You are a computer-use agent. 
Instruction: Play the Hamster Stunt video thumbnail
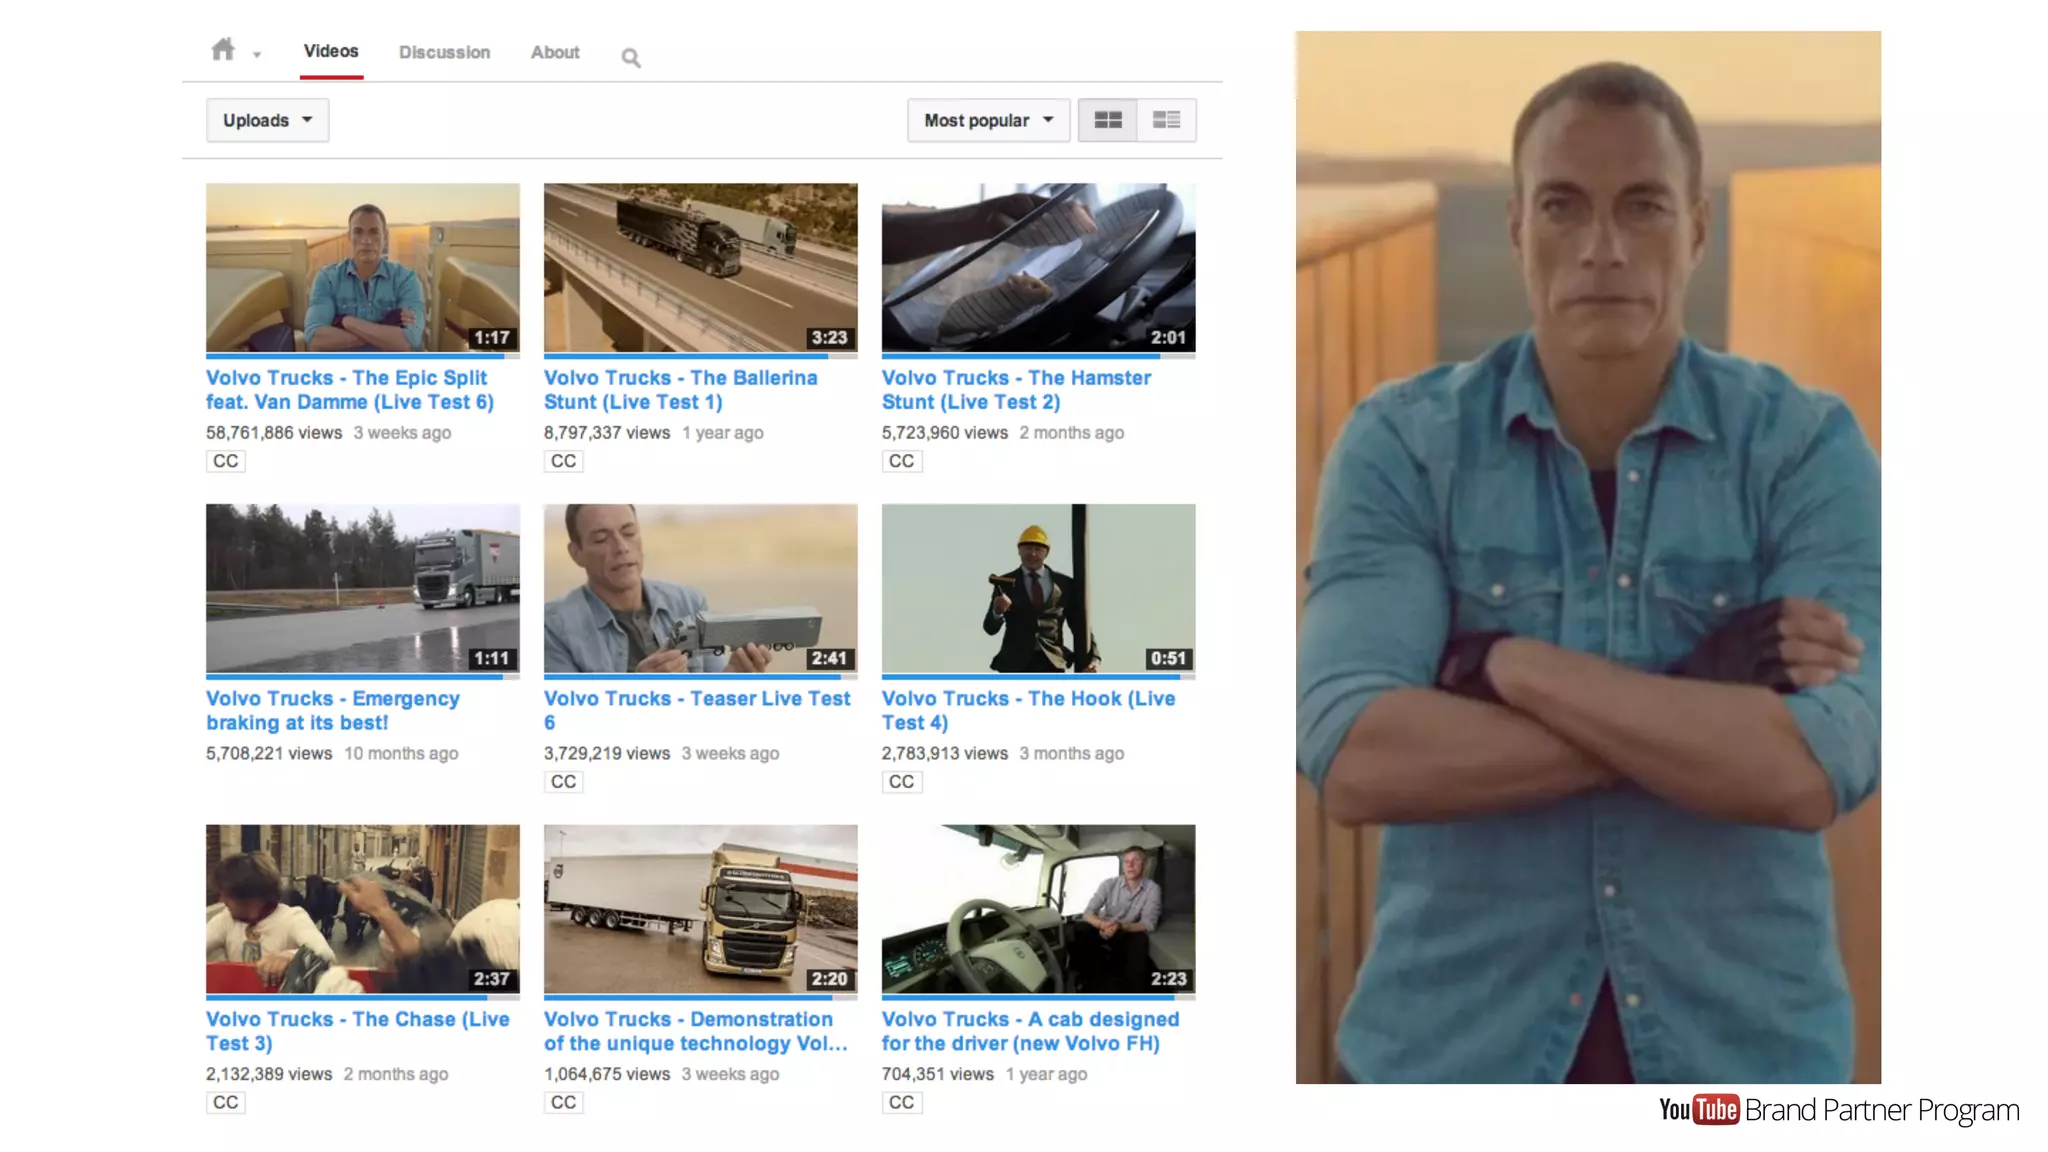(x=1038, y=267)
